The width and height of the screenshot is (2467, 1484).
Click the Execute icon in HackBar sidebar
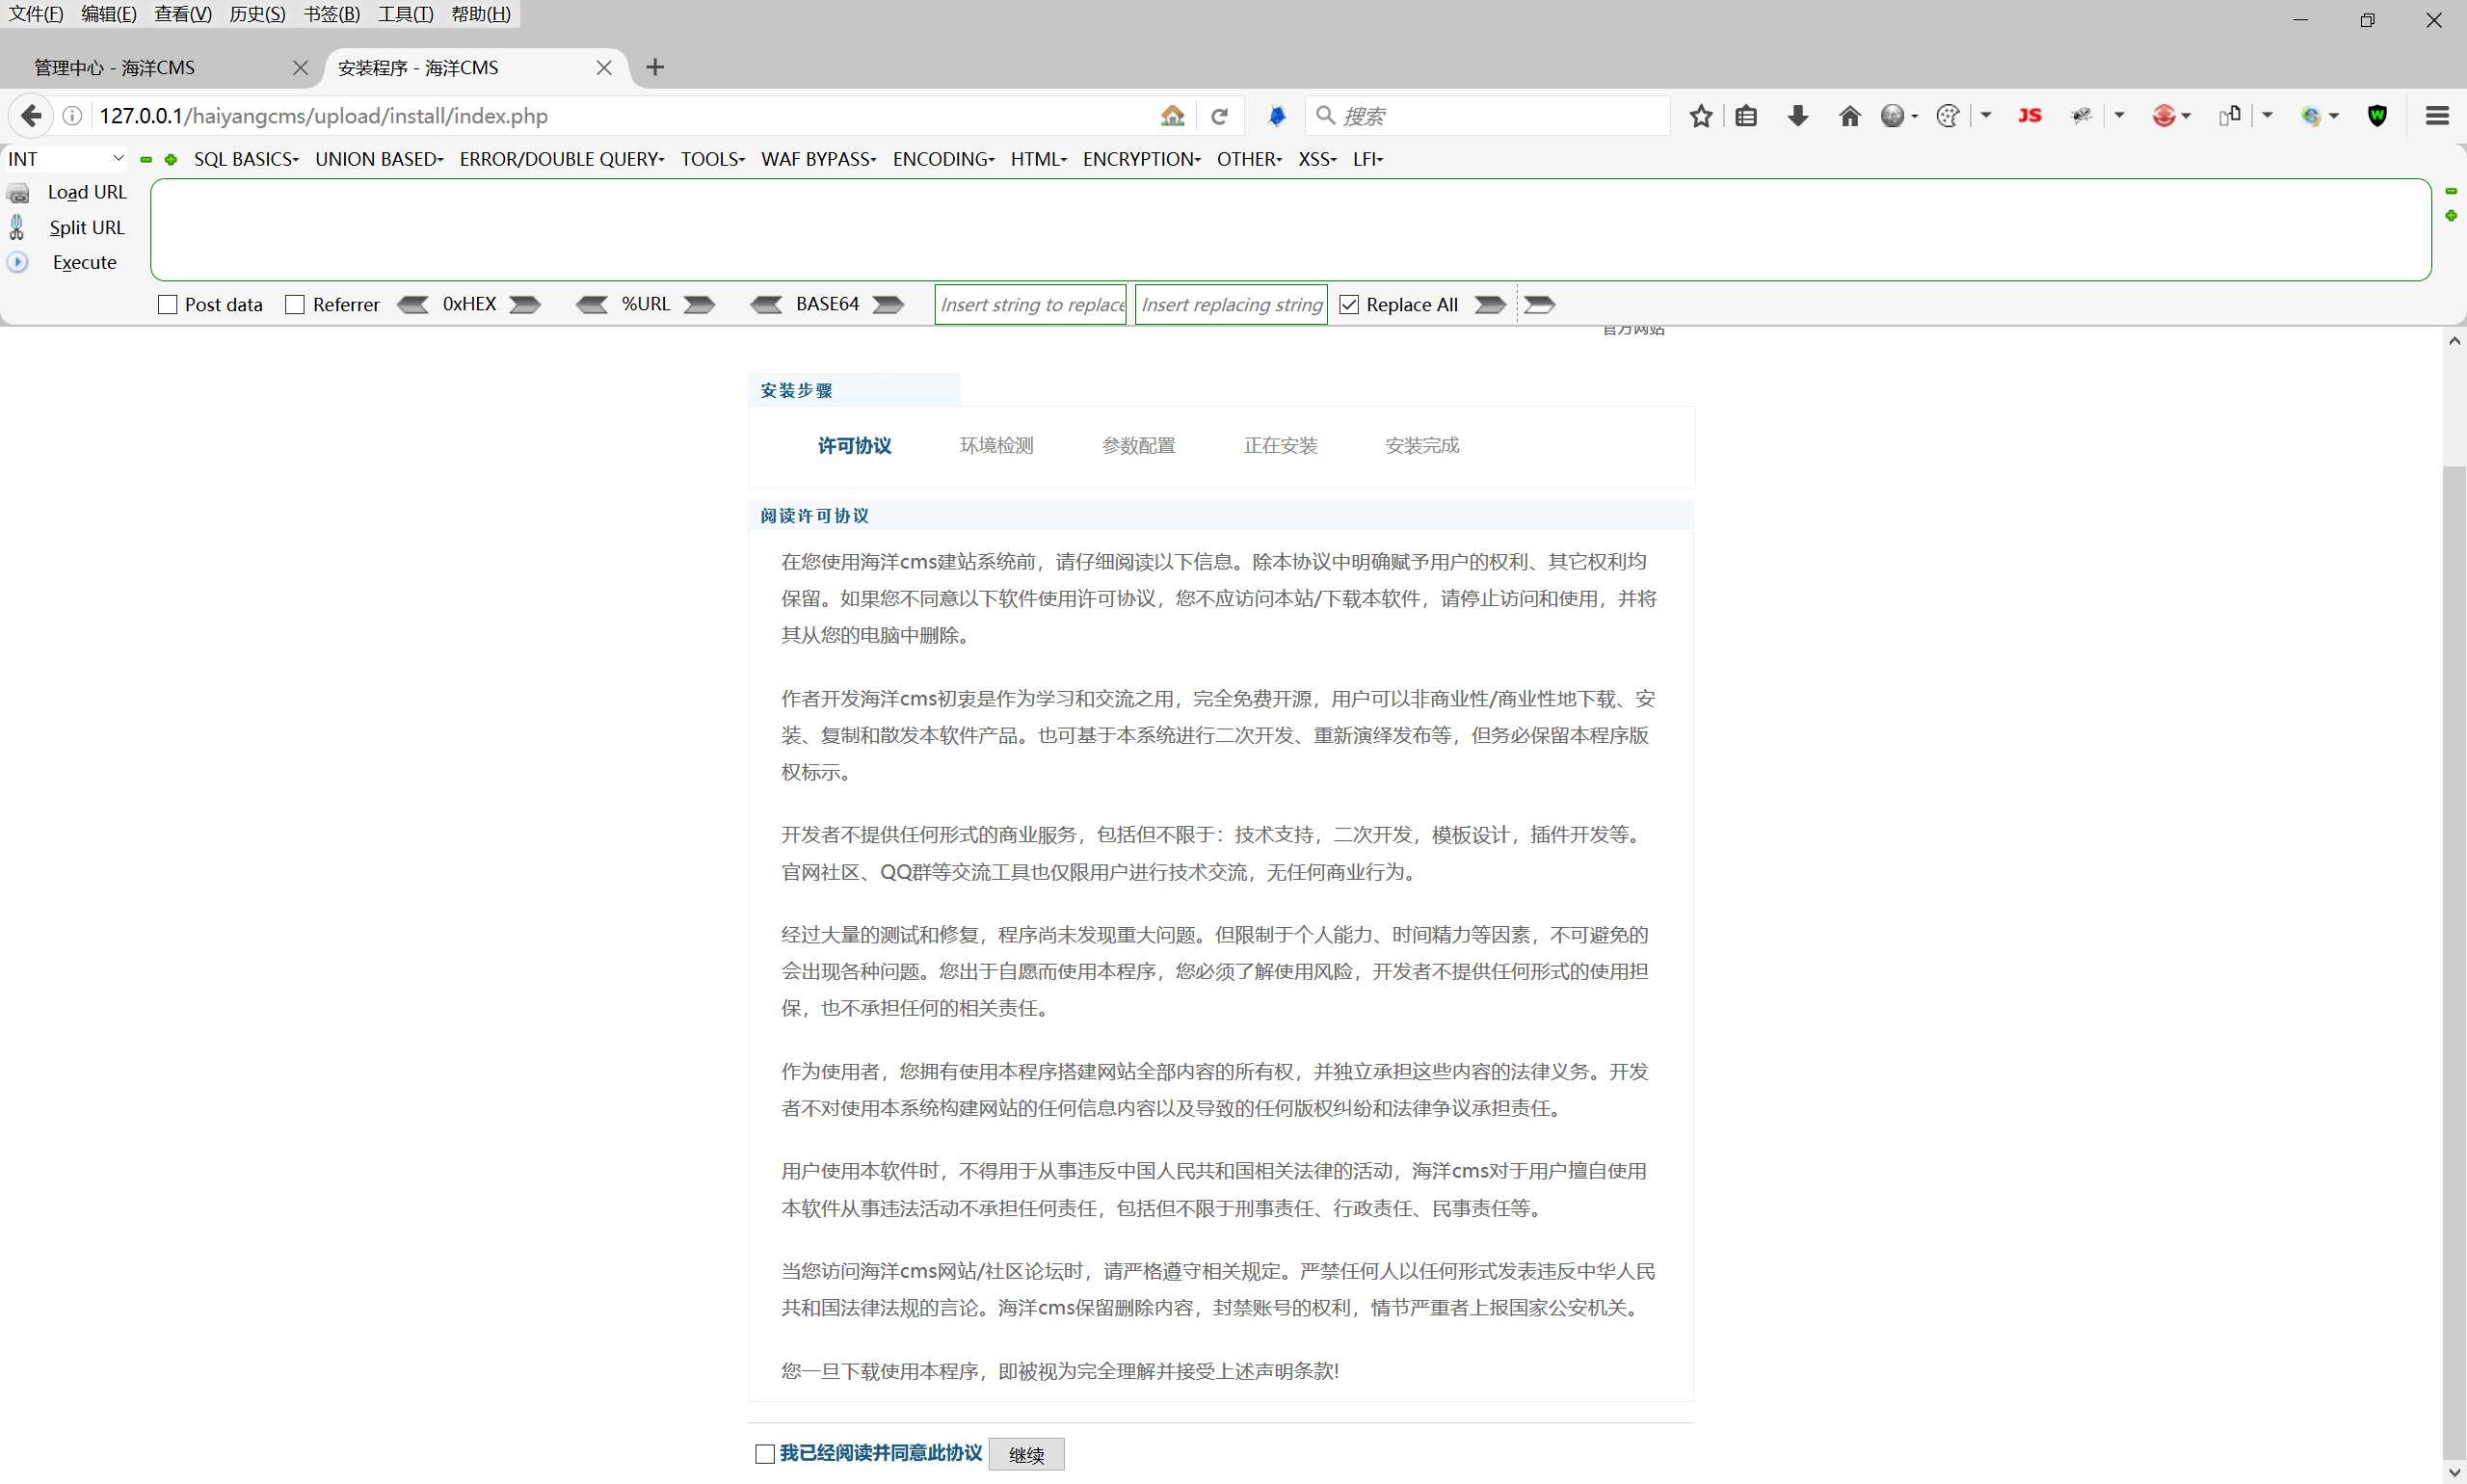[17, 262]
